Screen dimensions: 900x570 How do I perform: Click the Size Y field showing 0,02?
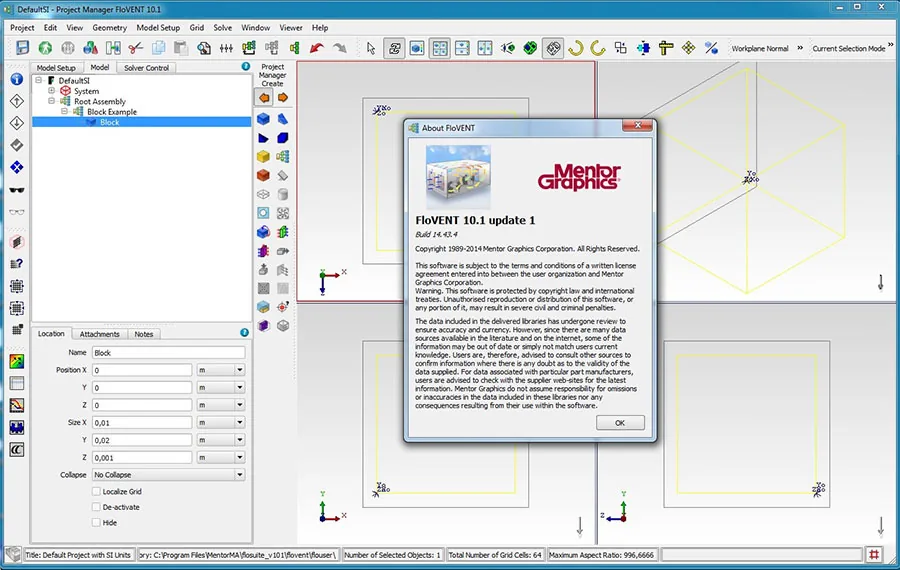pyautogui.click(x=142, y=440)
